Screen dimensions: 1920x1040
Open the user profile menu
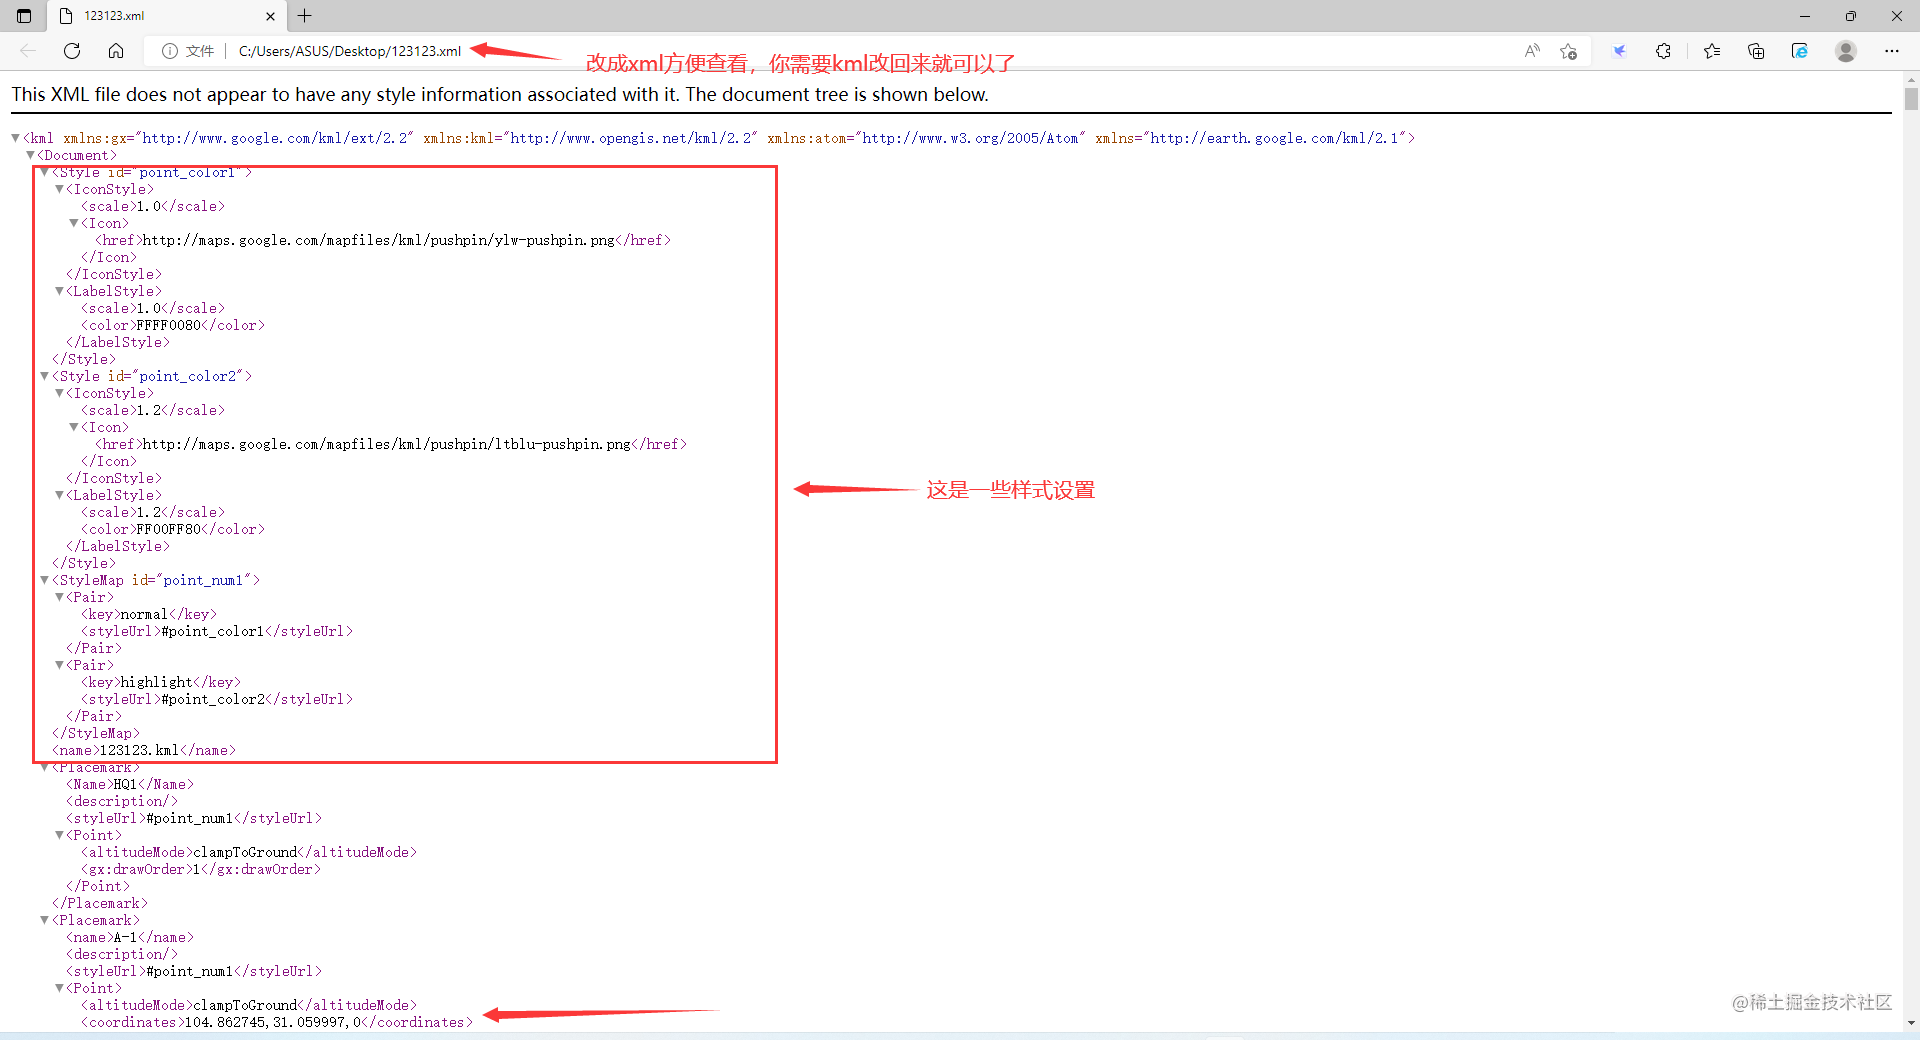coord(1846,51)
